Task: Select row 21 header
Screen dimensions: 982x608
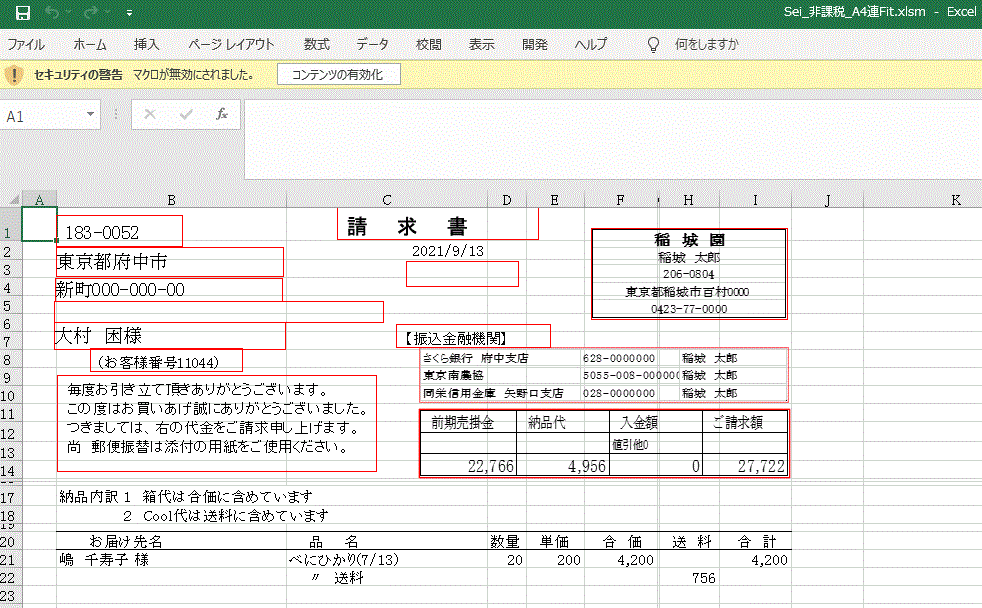Action: (11, 560)
